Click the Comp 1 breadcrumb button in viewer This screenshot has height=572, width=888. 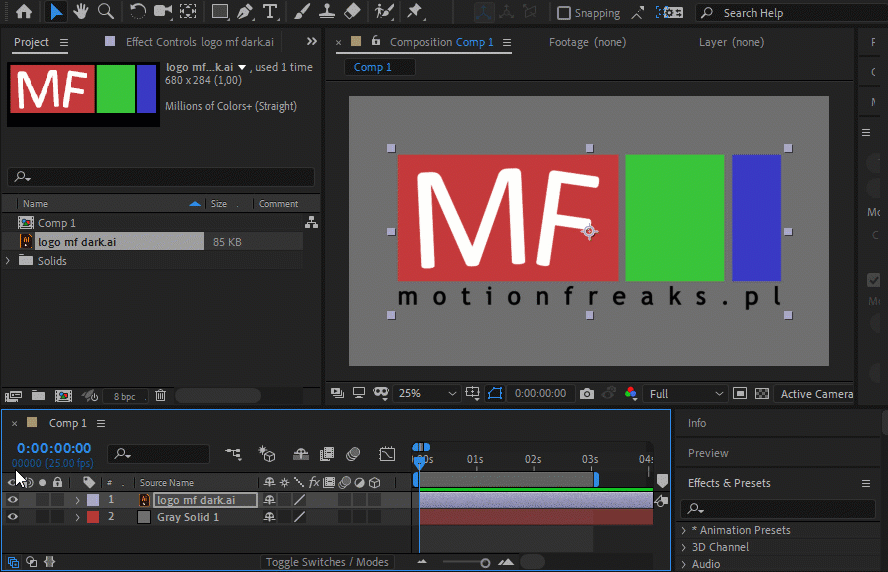379,67
